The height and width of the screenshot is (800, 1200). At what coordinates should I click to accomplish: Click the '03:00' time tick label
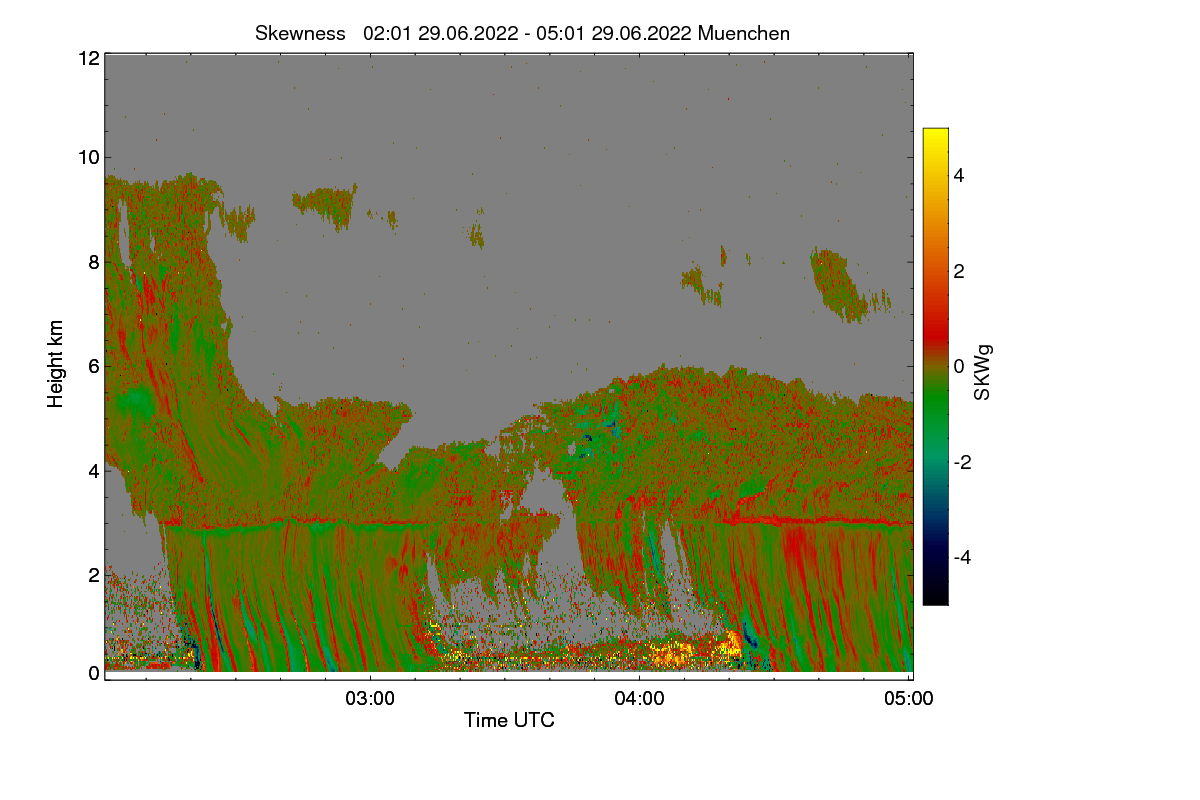(371, 698)
